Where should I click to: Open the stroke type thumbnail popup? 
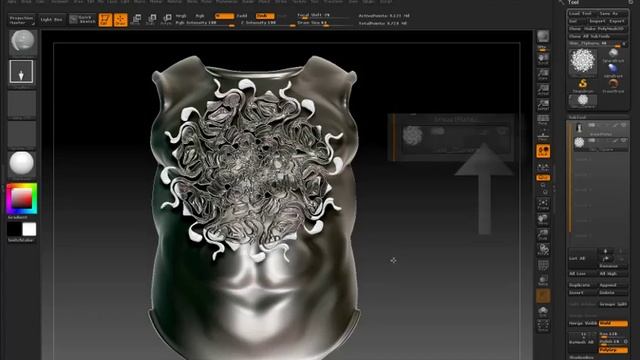click(x=21, y=72)
